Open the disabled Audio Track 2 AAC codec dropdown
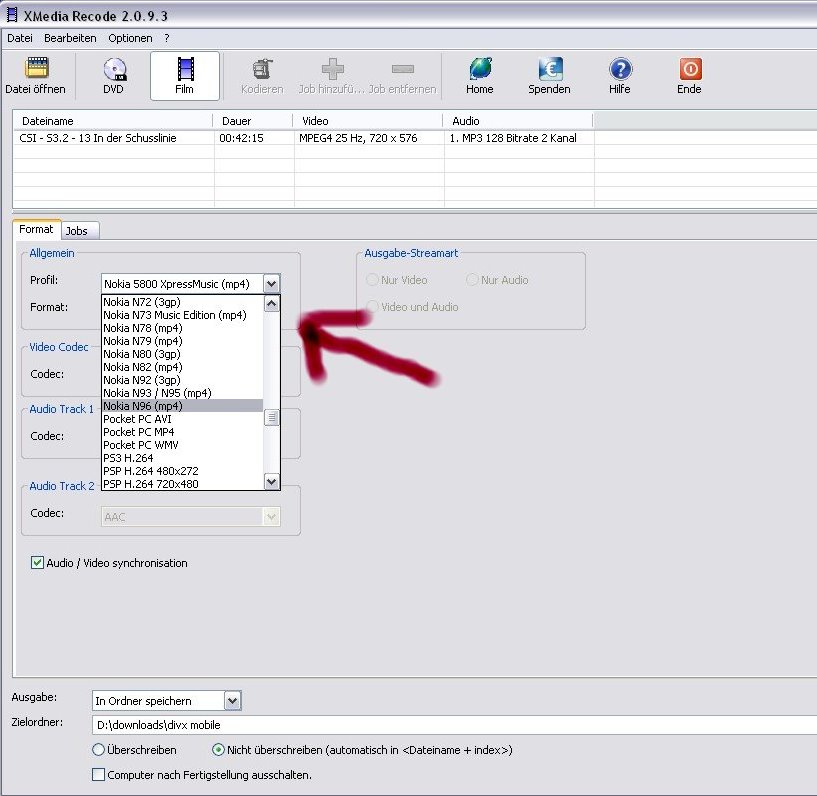Image resolution: width=817 pixels, height=796 pixels. [x=271, y=517]
